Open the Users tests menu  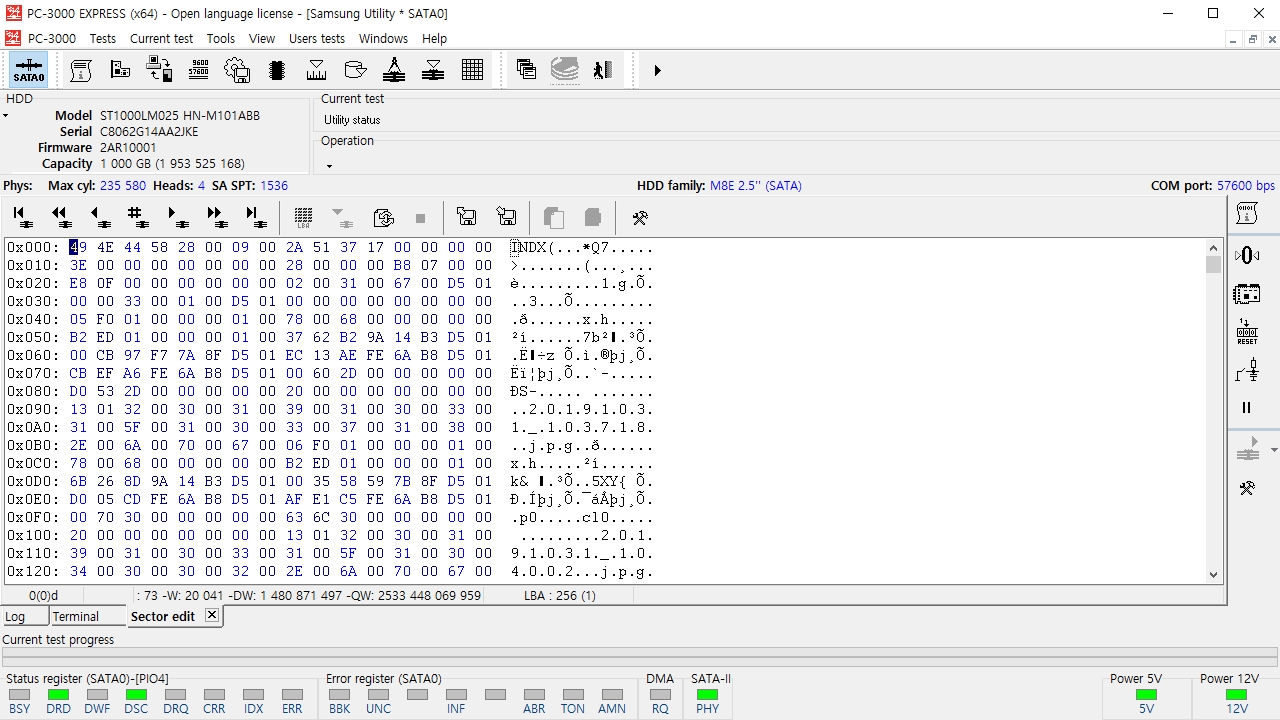[316, 38]
